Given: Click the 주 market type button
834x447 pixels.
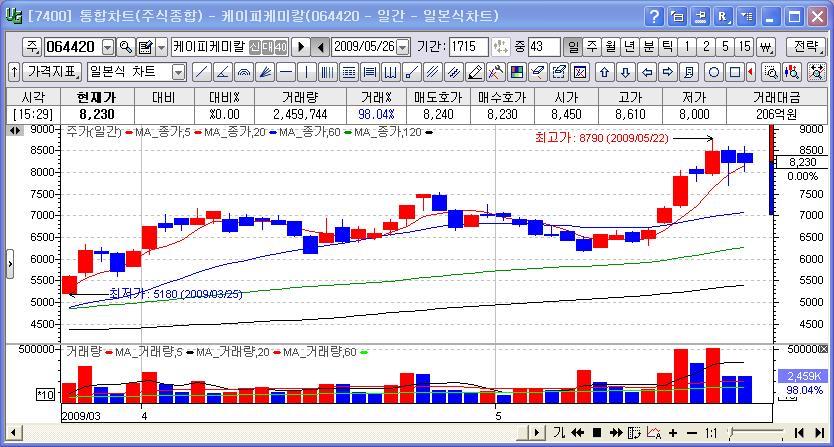Looking at the screenshot, I should coord(31,47).
